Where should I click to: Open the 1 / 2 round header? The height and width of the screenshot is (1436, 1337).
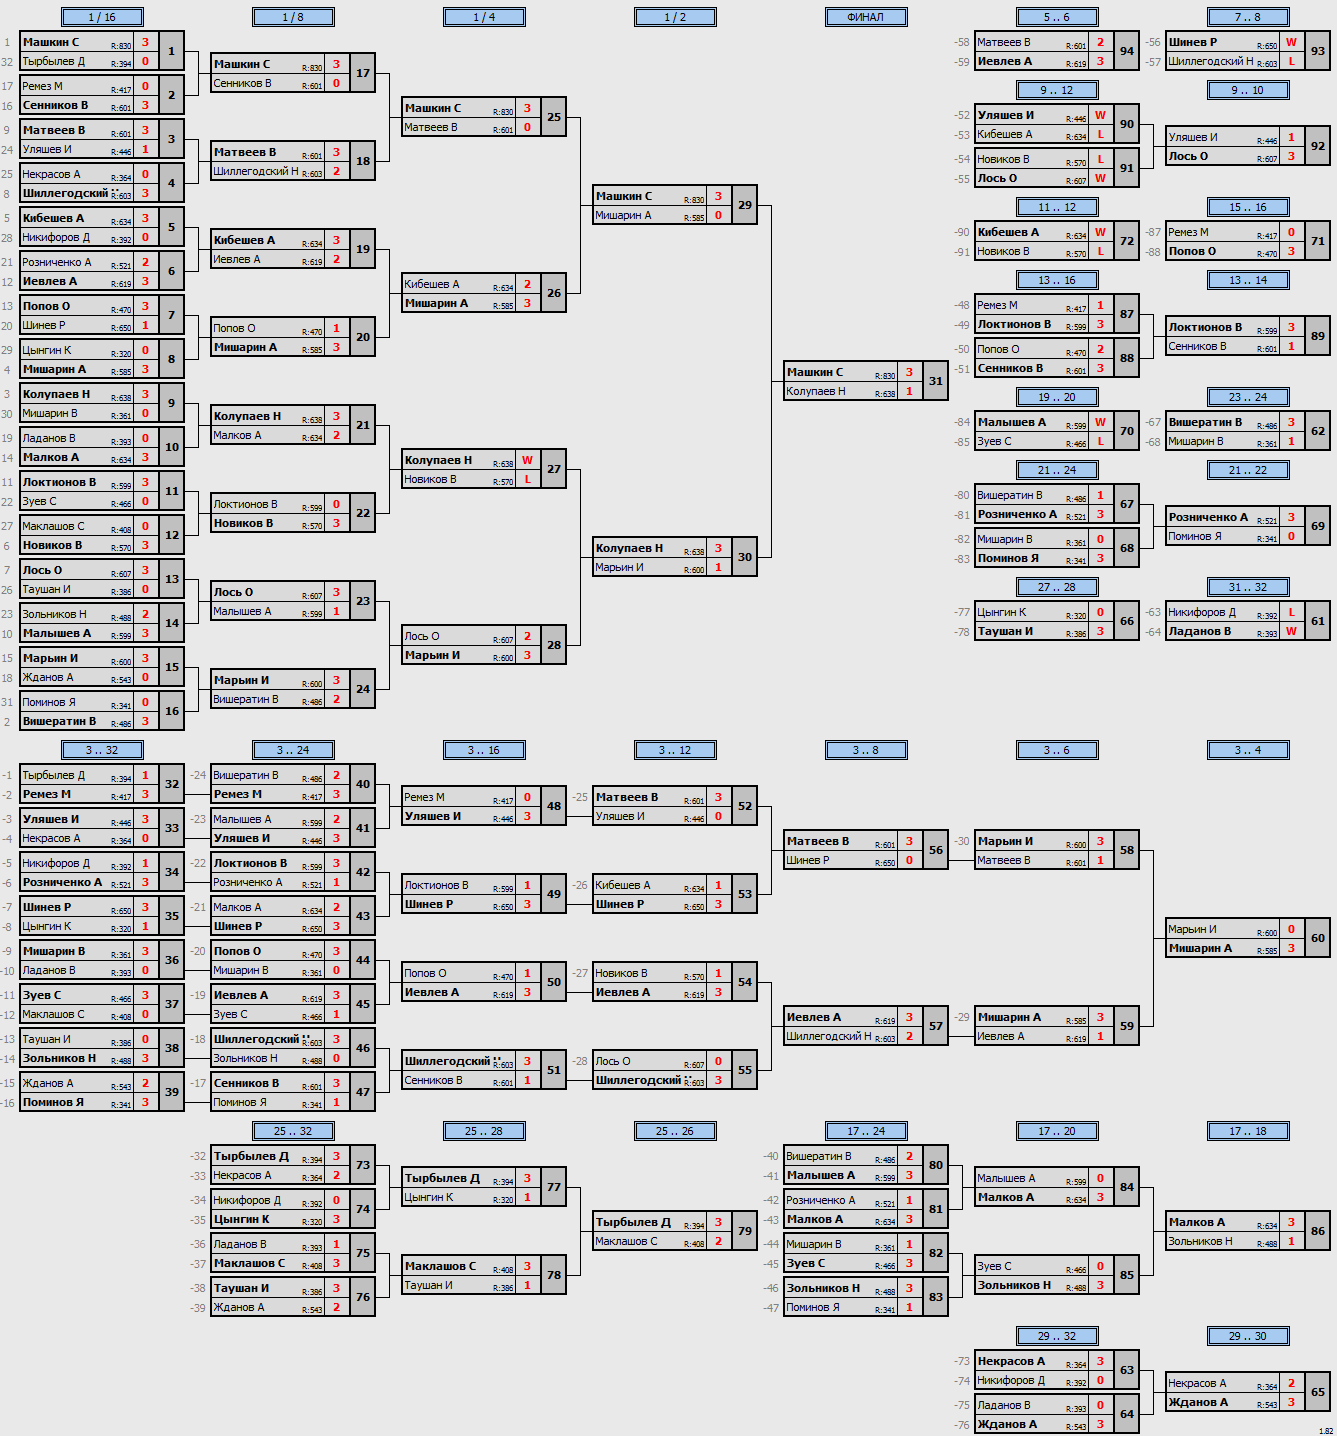675,17
